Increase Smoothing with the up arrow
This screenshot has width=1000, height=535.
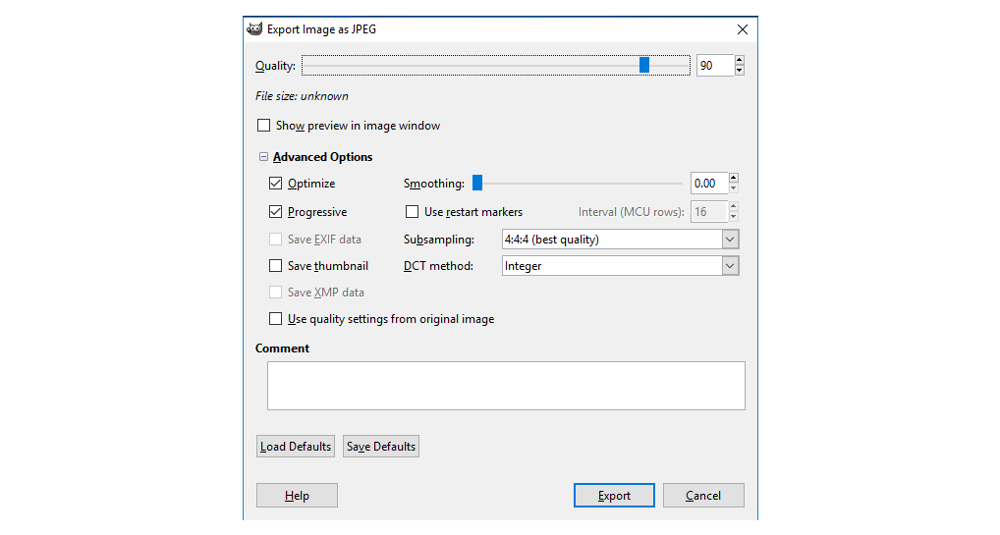733,178
